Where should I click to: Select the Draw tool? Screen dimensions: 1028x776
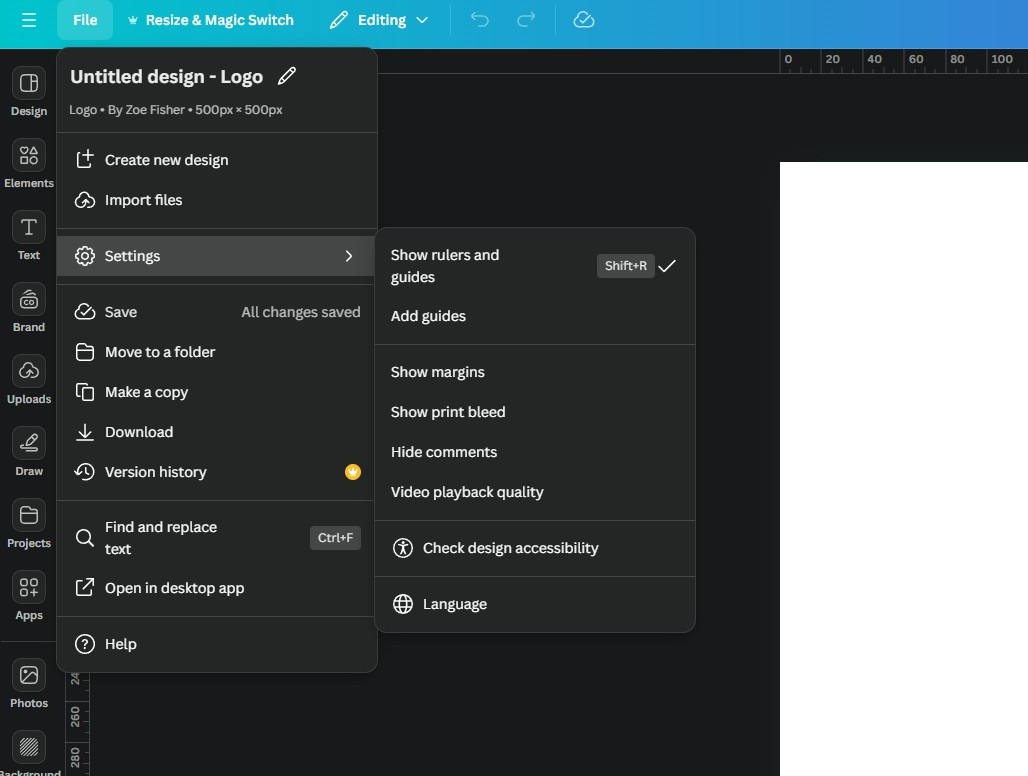coord(28,451)
